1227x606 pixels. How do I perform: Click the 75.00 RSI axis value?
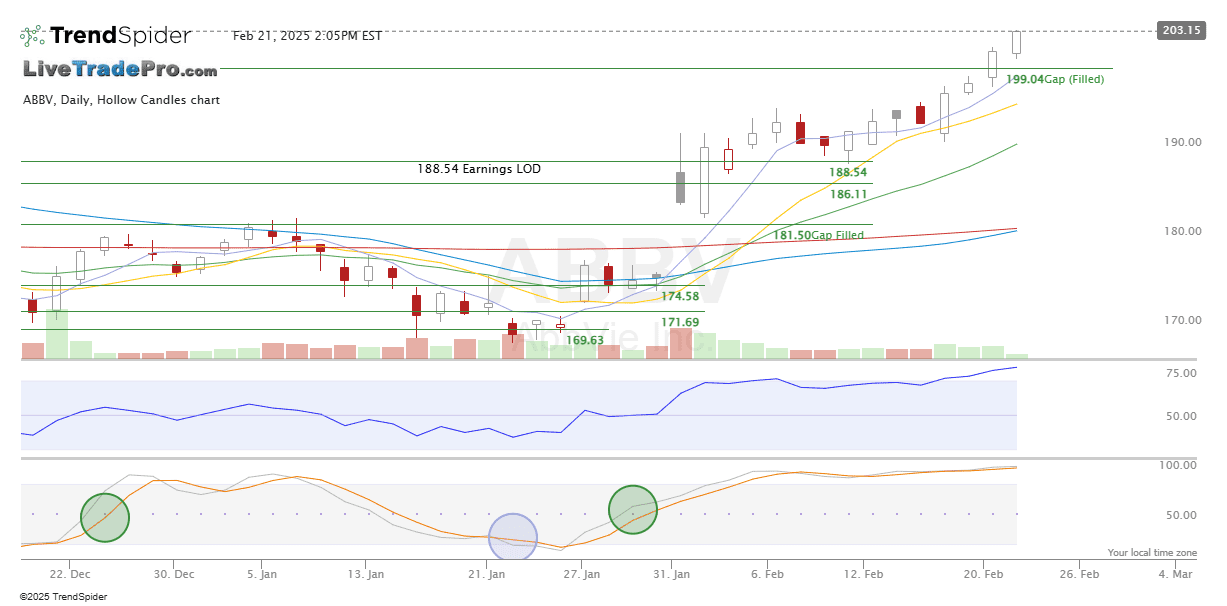click(1181, 373)
